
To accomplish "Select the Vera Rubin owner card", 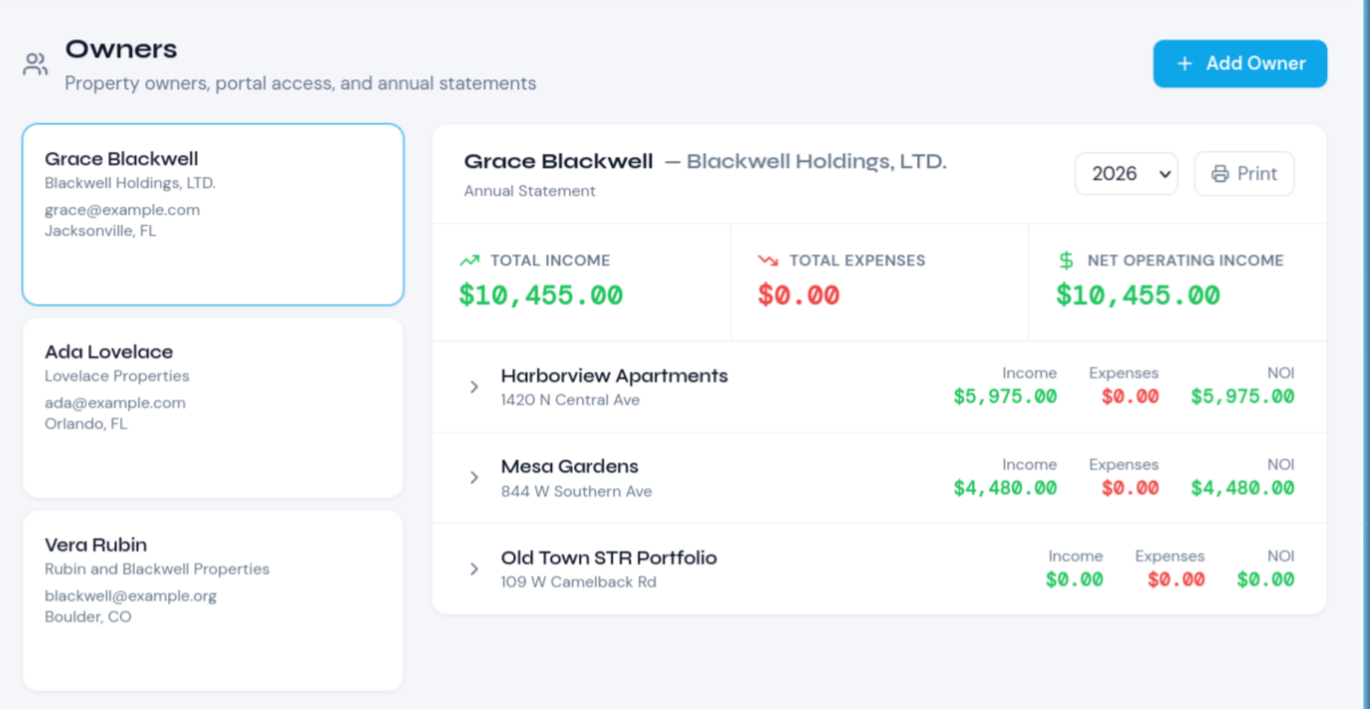I will [213, 601].
